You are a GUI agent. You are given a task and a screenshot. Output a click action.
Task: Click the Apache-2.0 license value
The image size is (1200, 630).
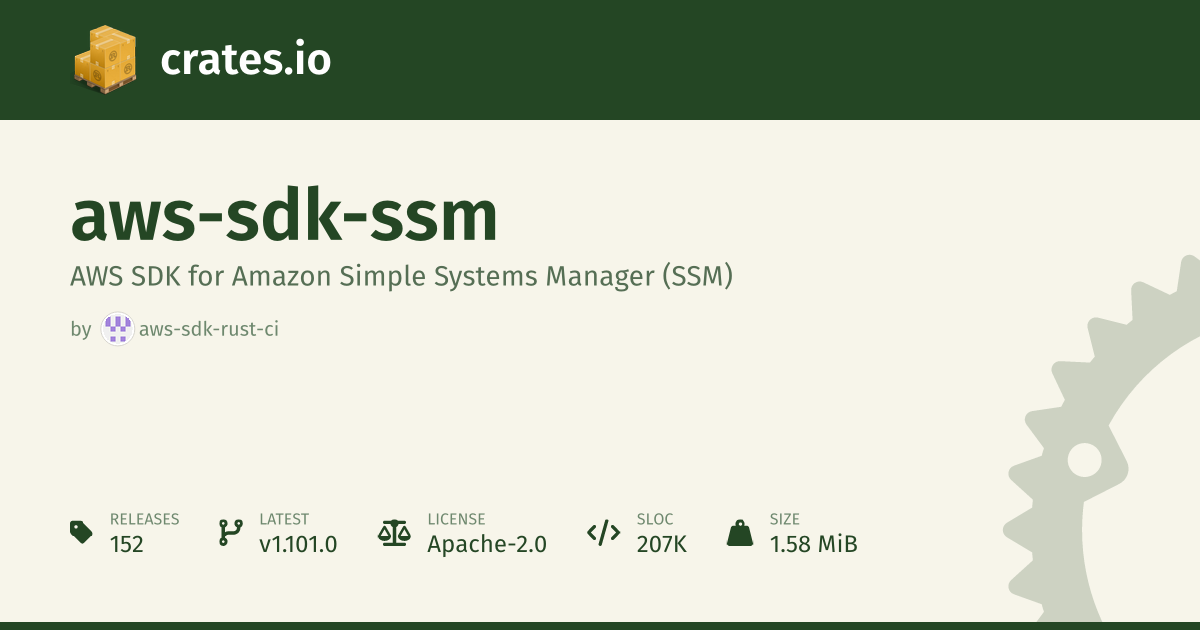tap(487, 544)
